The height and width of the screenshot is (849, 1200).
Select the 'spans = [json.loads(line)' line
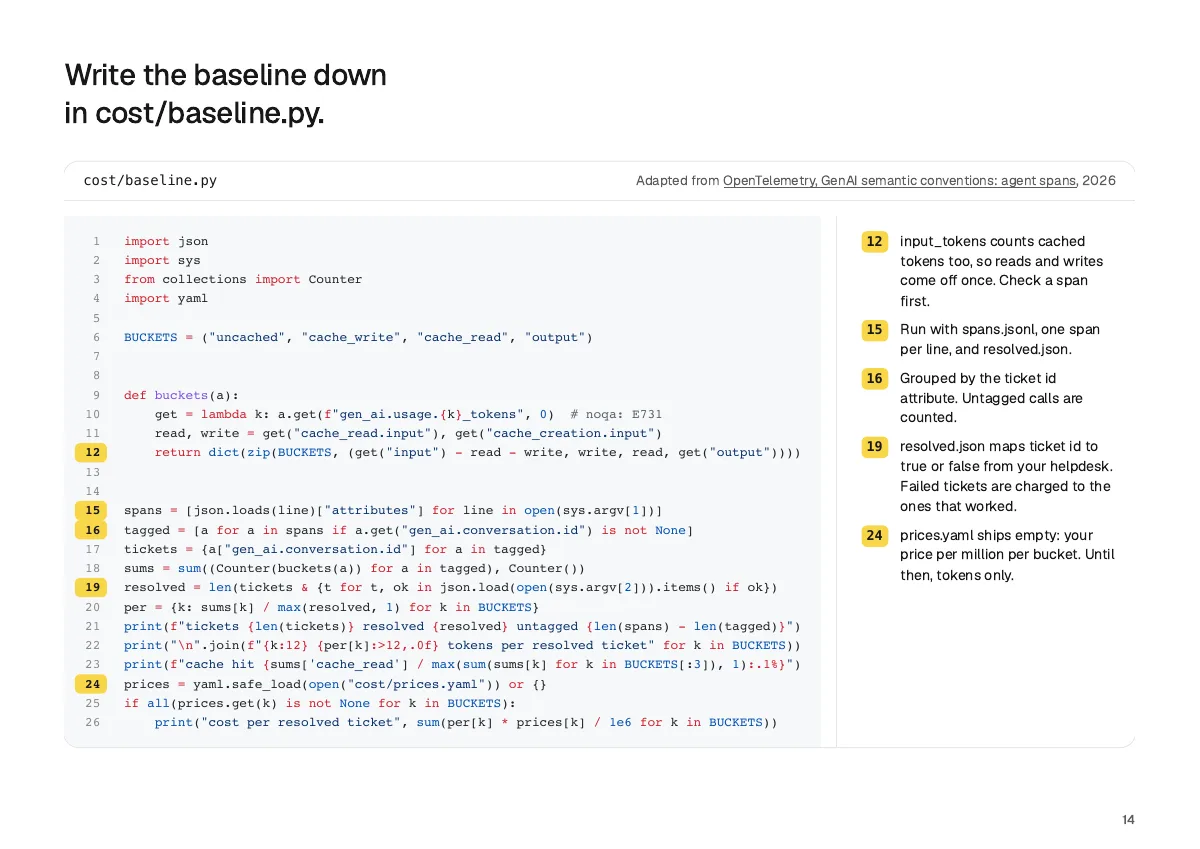click(393, 510)
